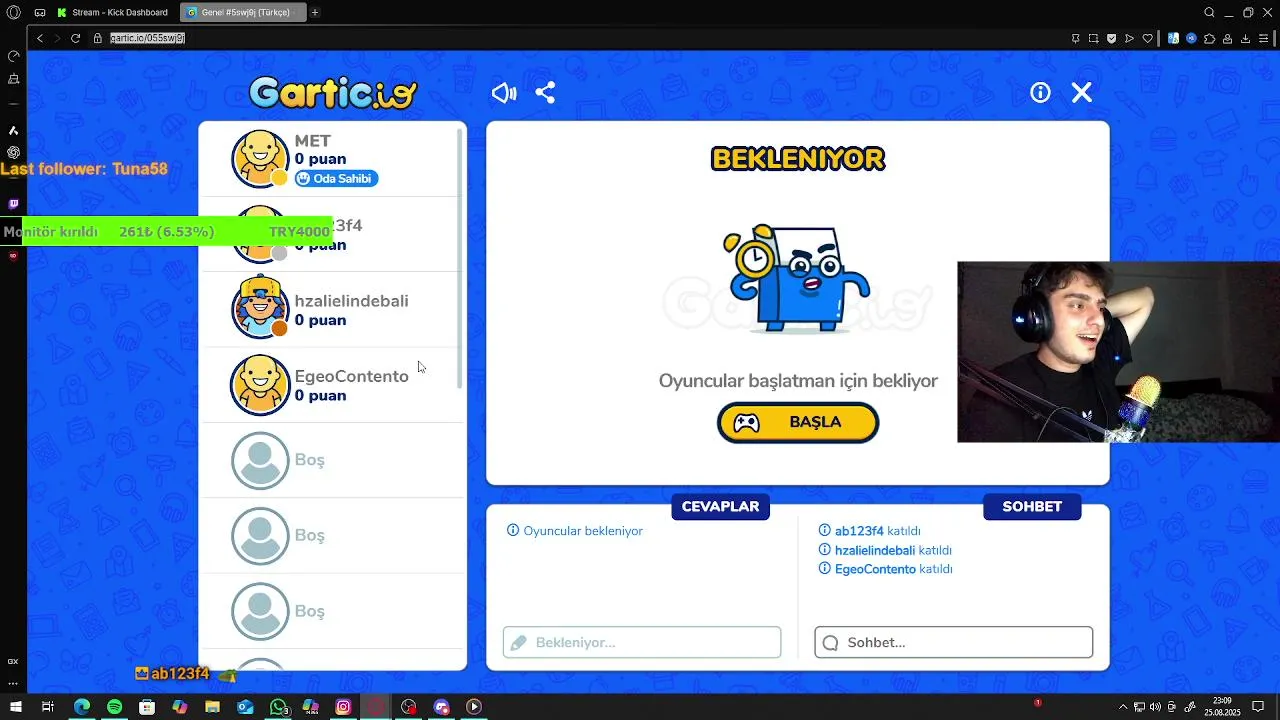The height and width of the screenshot is (720, 1280).
Task: Switch to Stream - Kick Dashboard tab
Action: pyautogui.click(x=113, y=12)
